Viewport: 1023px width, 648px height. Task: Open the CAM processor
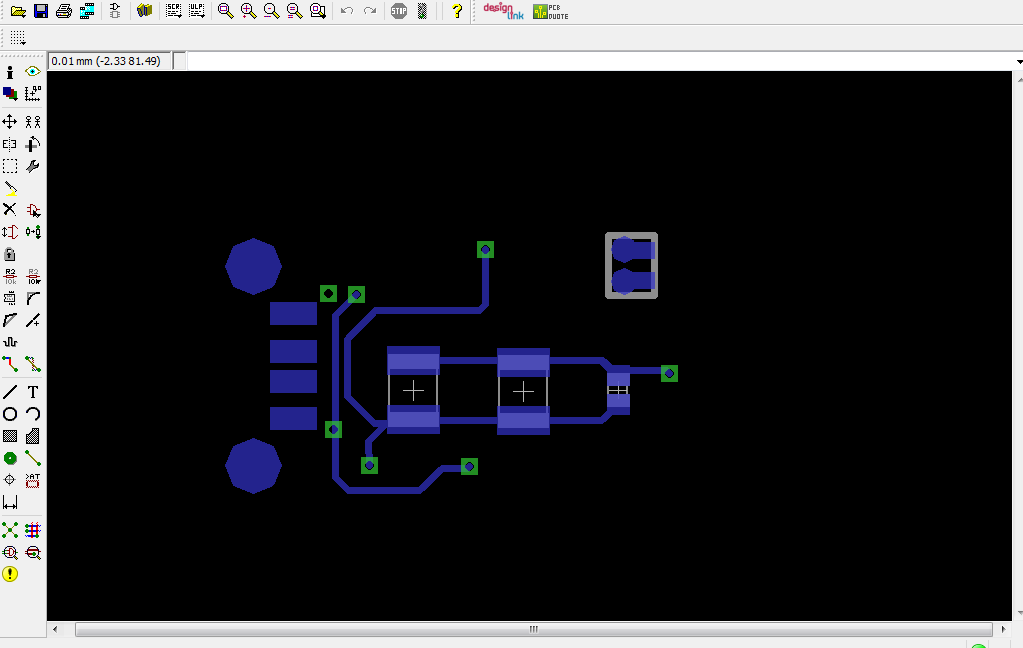tap(87, 11)
